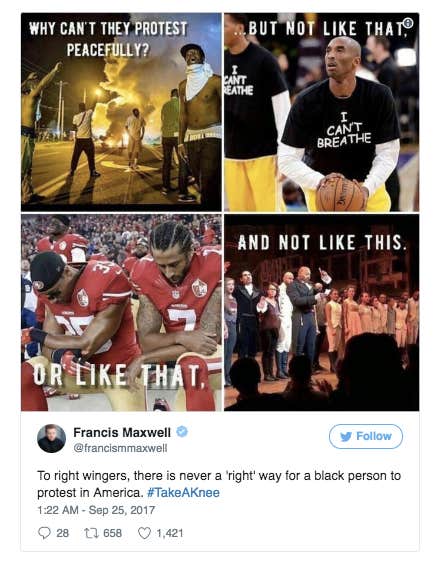This screenshot has width=434, height=565.
Task: Click the Francis Maxwell display name
Action: 122,432
